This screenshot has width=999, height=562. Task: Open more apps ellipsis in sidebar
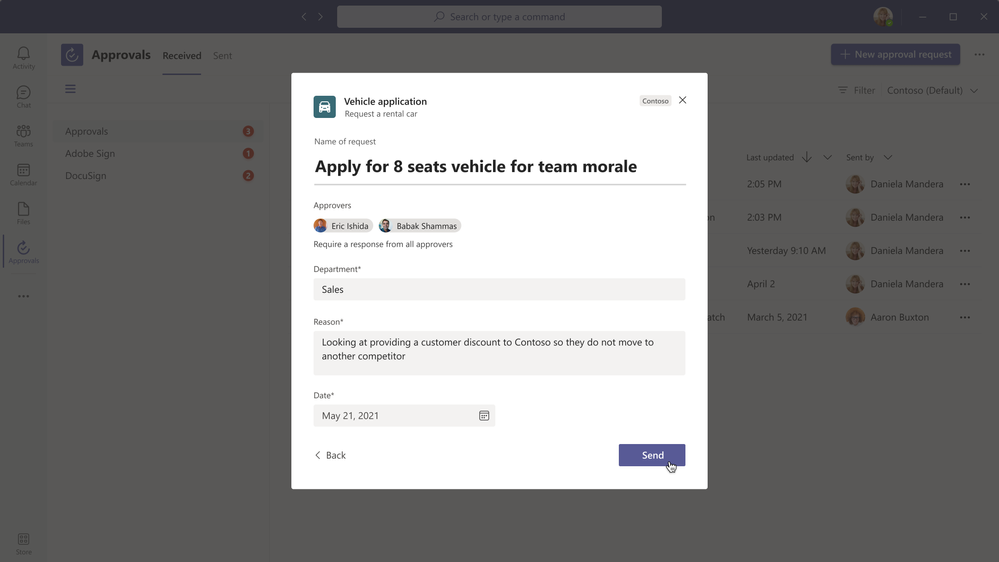pyautogui.click(x=24, y=296)
